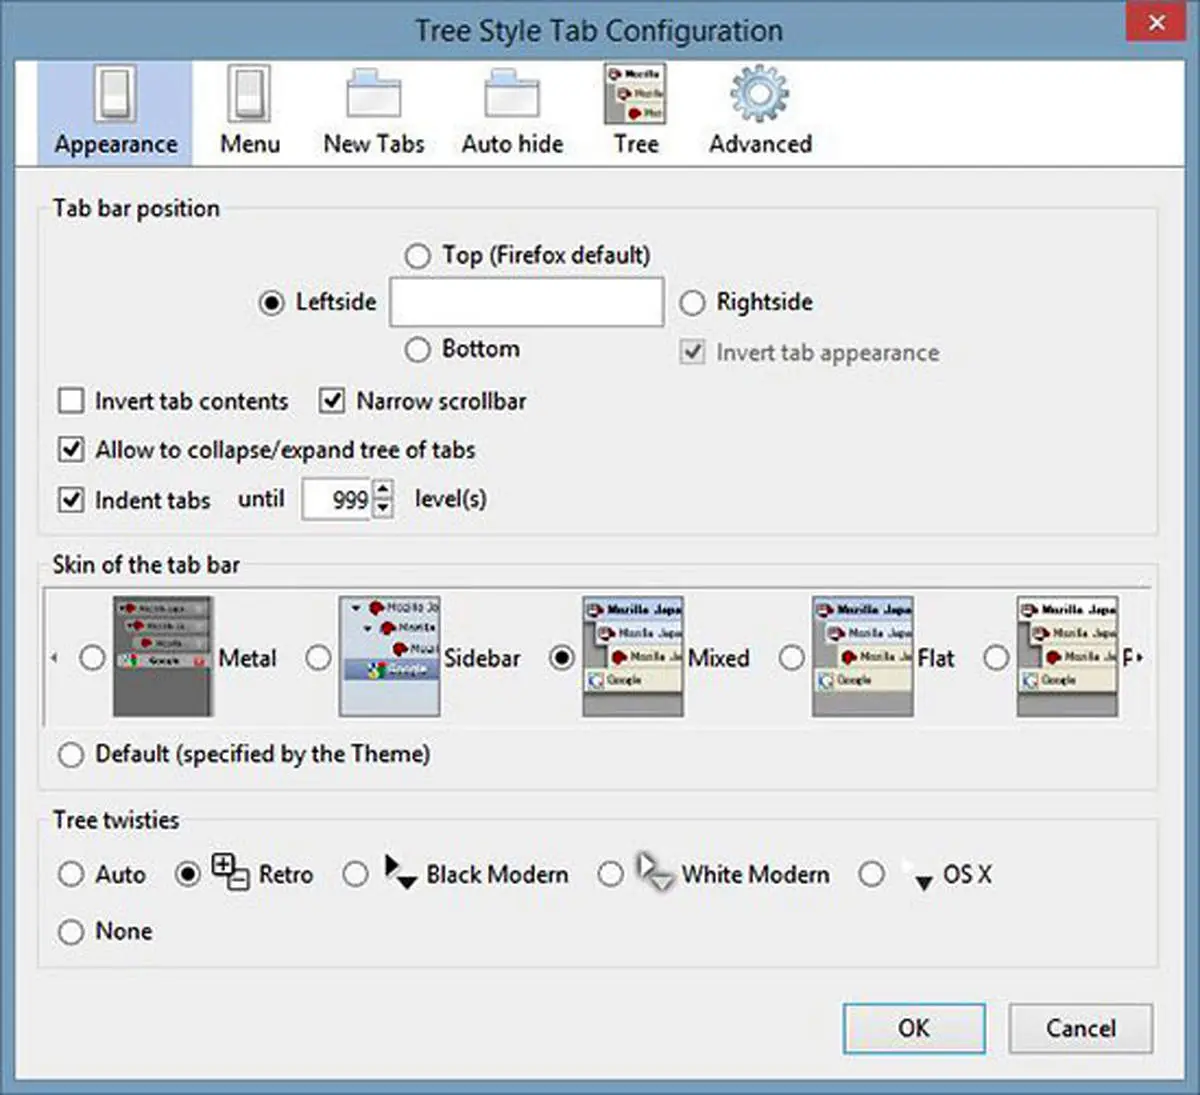The image size is (1200, 1095).
Task: Open the New Tabs folder icon
Action: pos(373,95)
